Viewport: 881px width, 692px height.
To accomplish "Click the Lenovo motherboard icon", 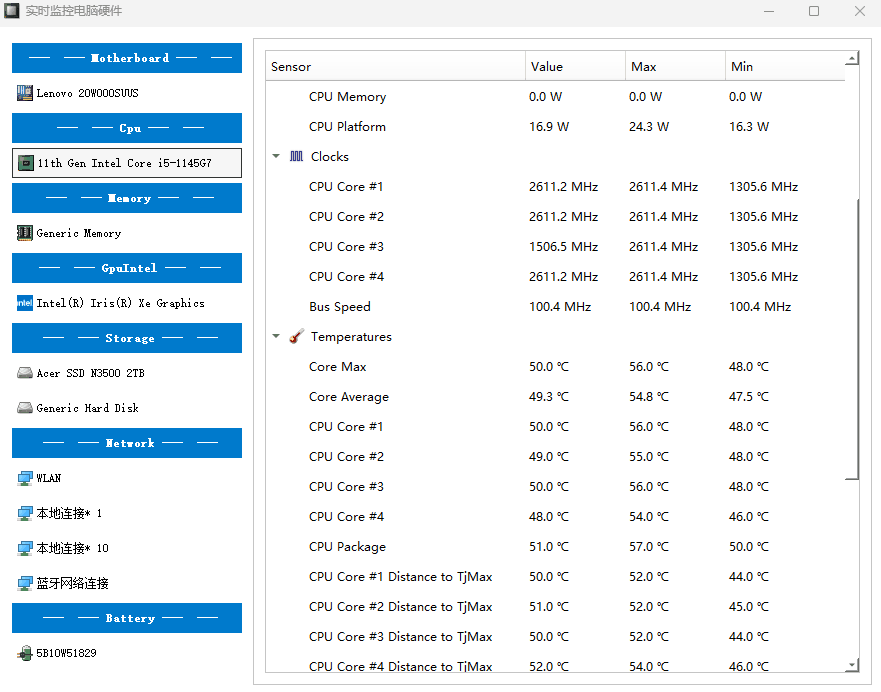I will (25, 93).
